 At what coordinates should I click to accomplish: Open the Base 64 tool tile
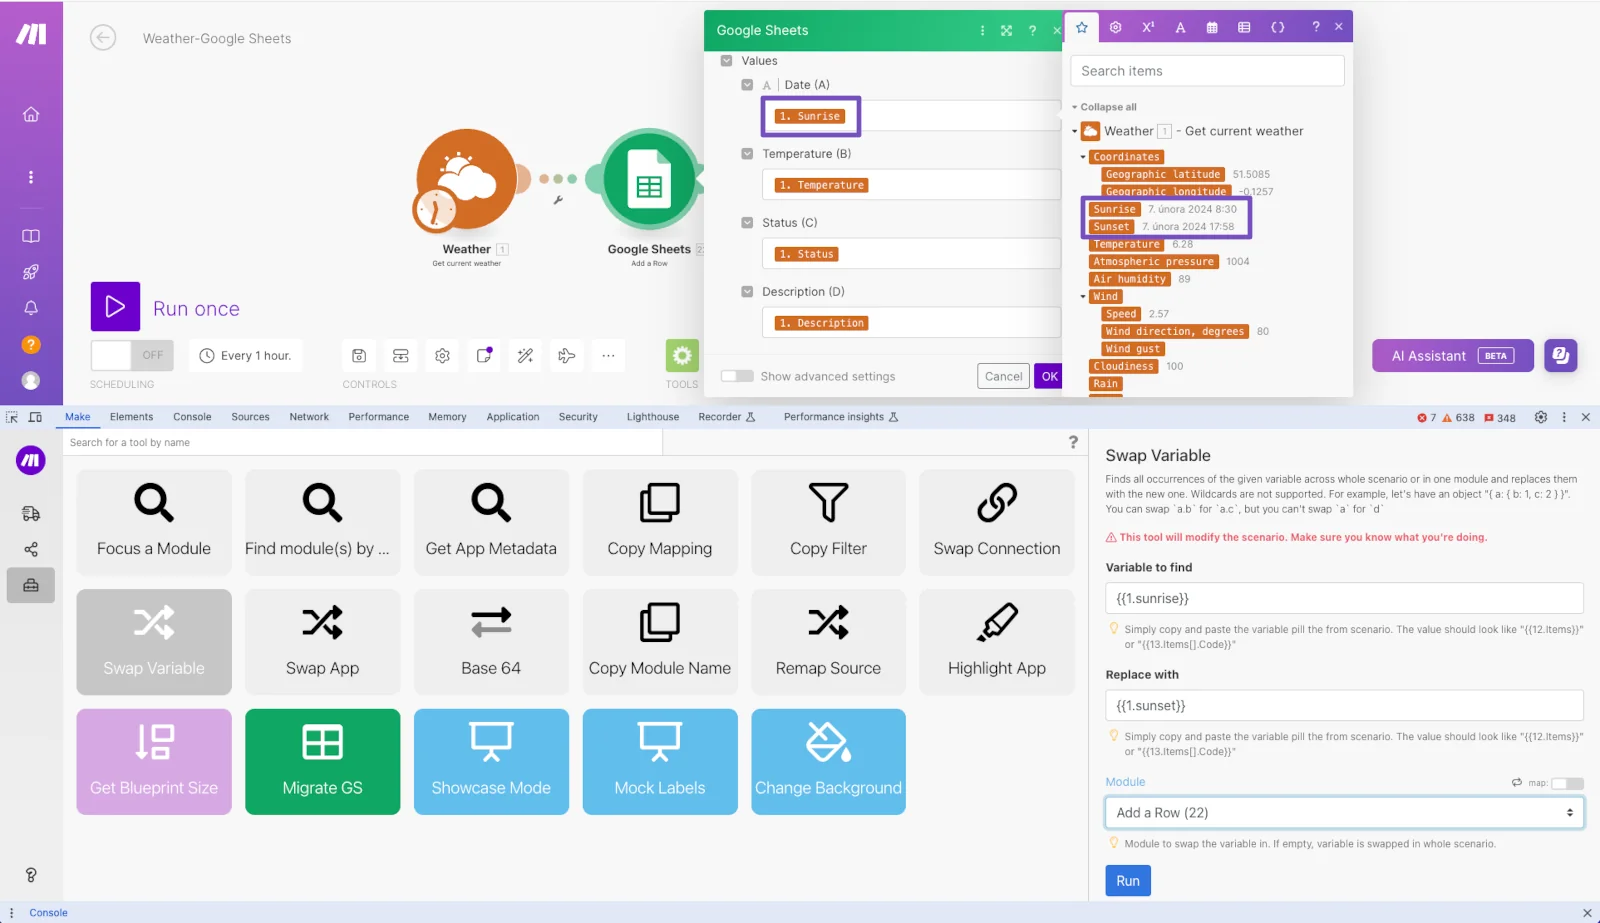pyautogui.click(x=491, y=642)
